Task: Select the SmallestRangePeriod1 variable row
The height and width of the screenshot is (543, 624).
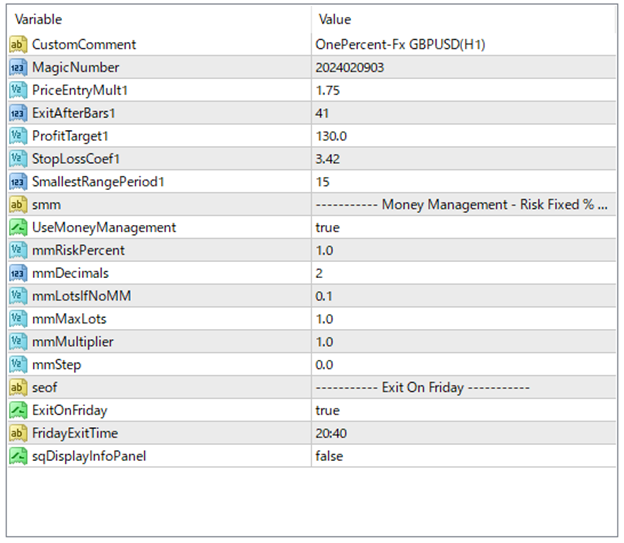Action: click(98, 181)
